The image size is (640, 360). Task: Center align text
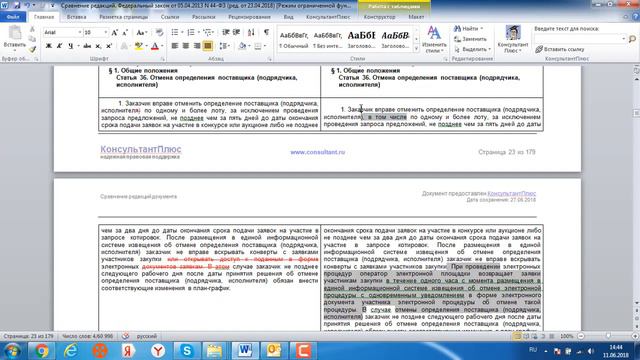(x=186, y=46)
